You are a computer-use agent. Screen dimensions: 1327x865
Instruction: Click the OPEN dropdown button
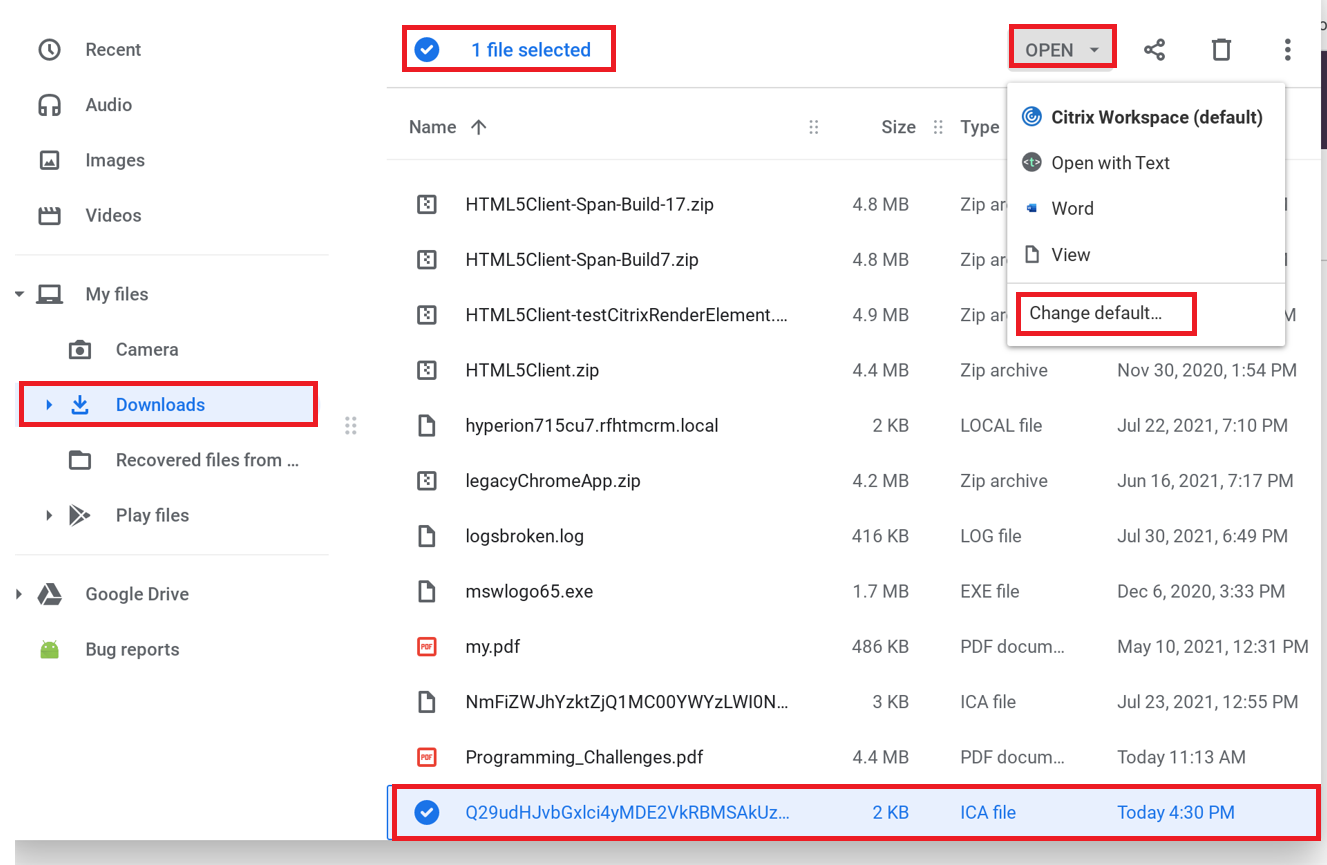tap(1061, 50)
